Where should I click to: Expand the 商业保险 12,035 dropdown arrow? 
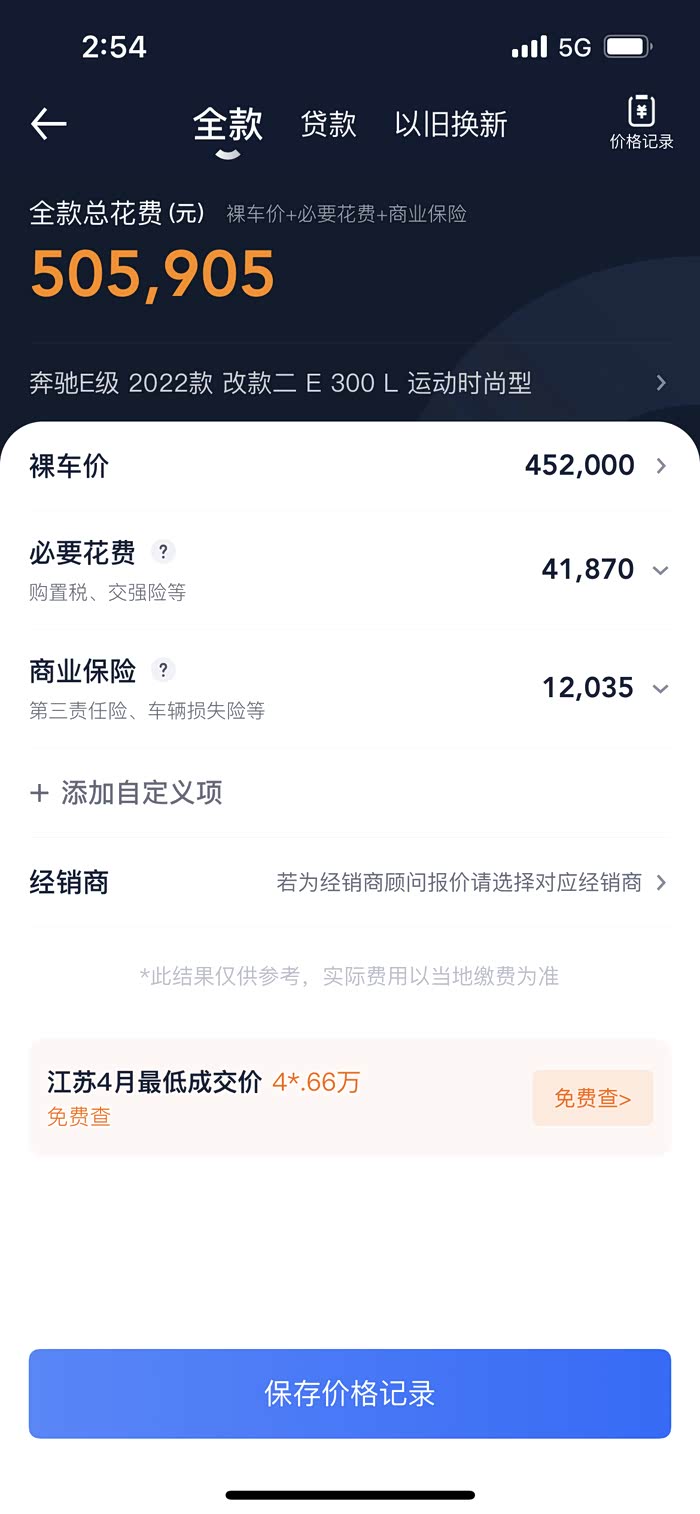pos(660,689)
